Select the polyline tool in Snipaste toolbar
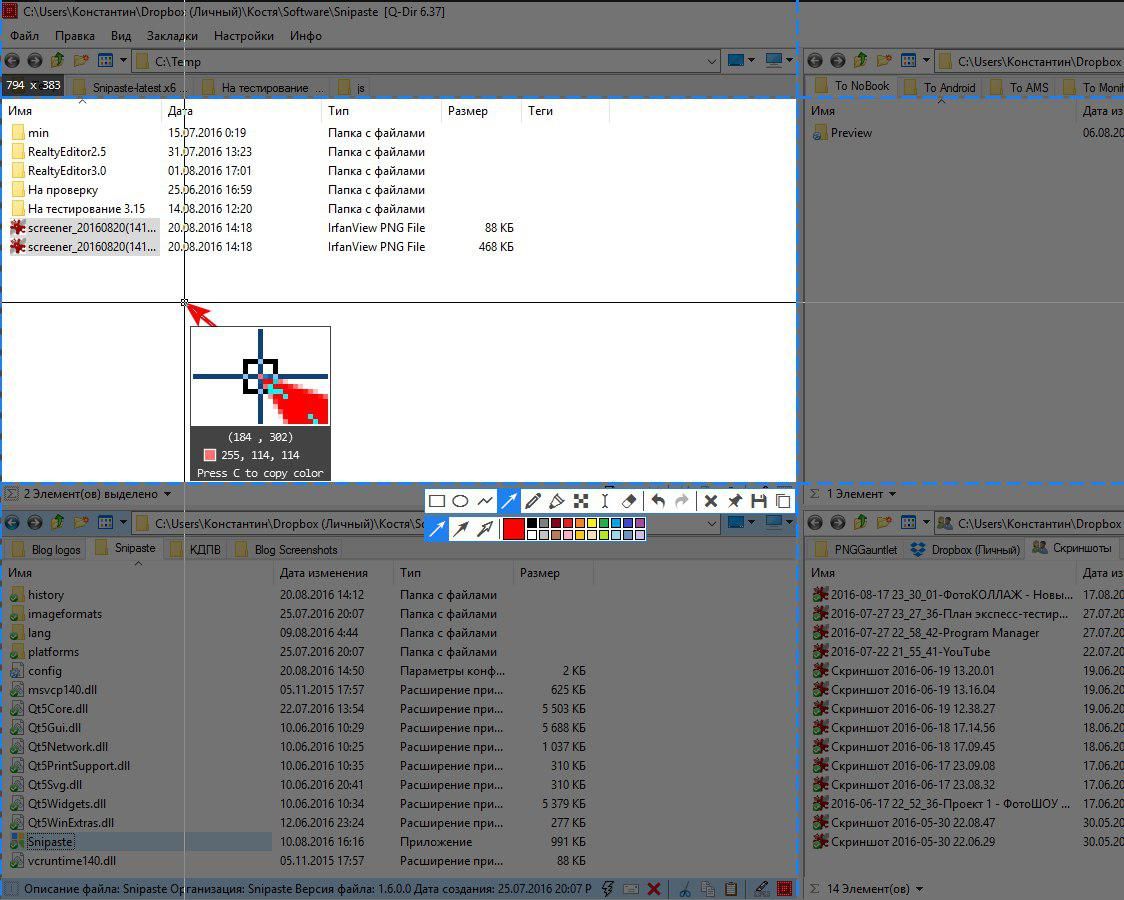Screen dimensions: 1124x900 [485, 501]
